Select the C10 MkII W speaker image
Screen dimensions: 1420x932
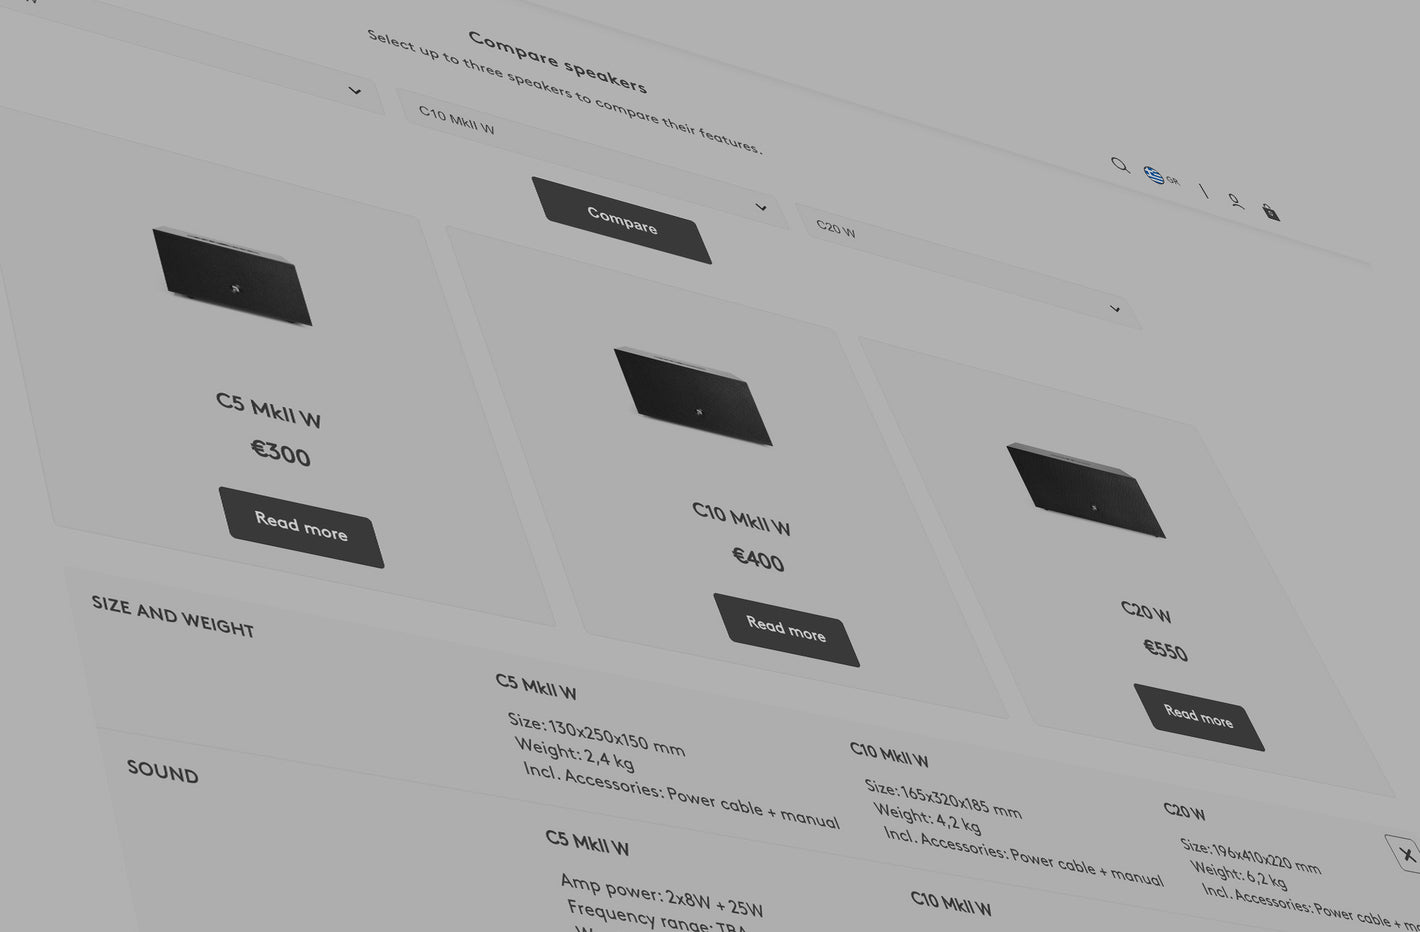[x=693, y=396]
